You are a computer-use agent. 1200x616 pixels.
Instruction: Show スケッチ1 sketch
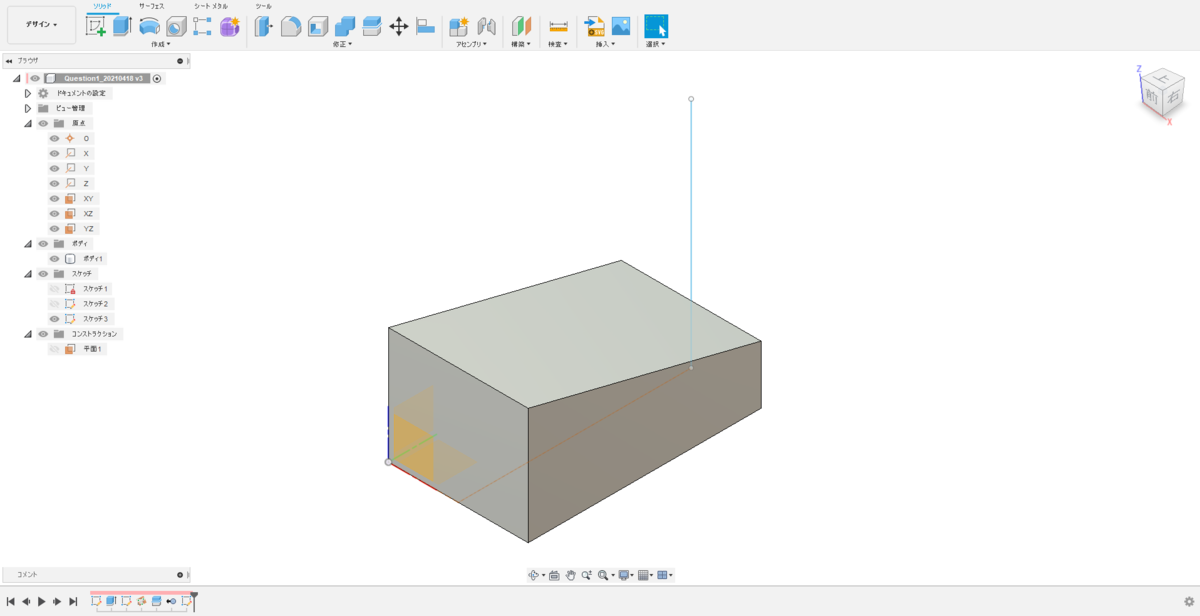click(55, 288)
